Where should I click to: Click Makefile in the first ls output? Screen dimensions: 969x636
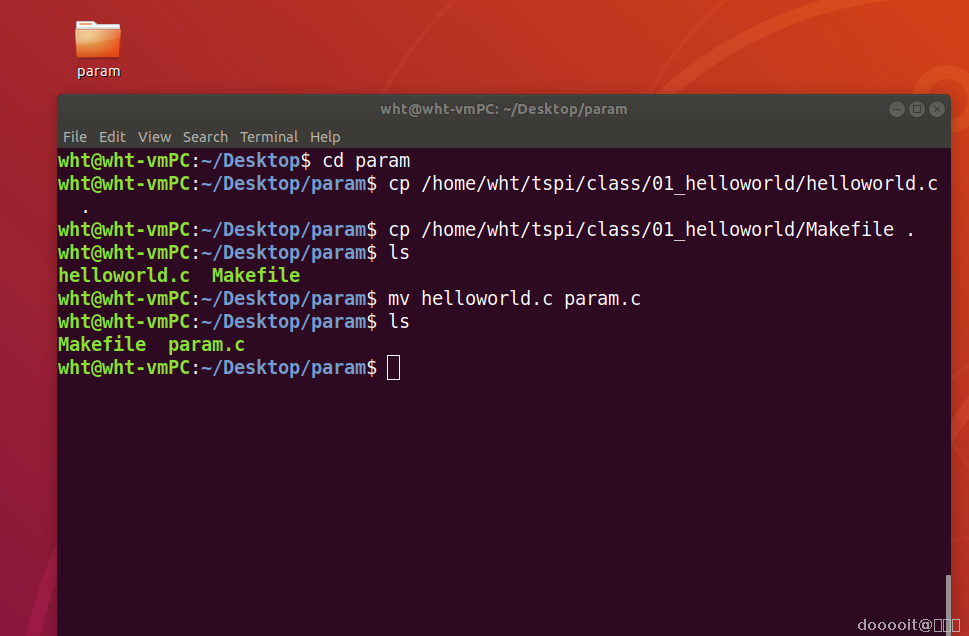point(256,275)
